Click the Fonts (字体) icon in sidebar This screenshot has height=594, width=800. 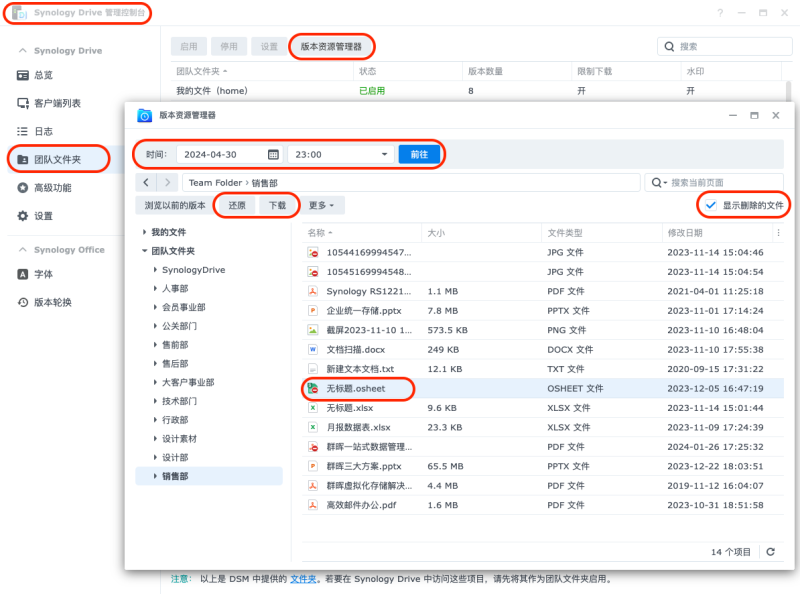pyautogui.click(x=22, y=274)
